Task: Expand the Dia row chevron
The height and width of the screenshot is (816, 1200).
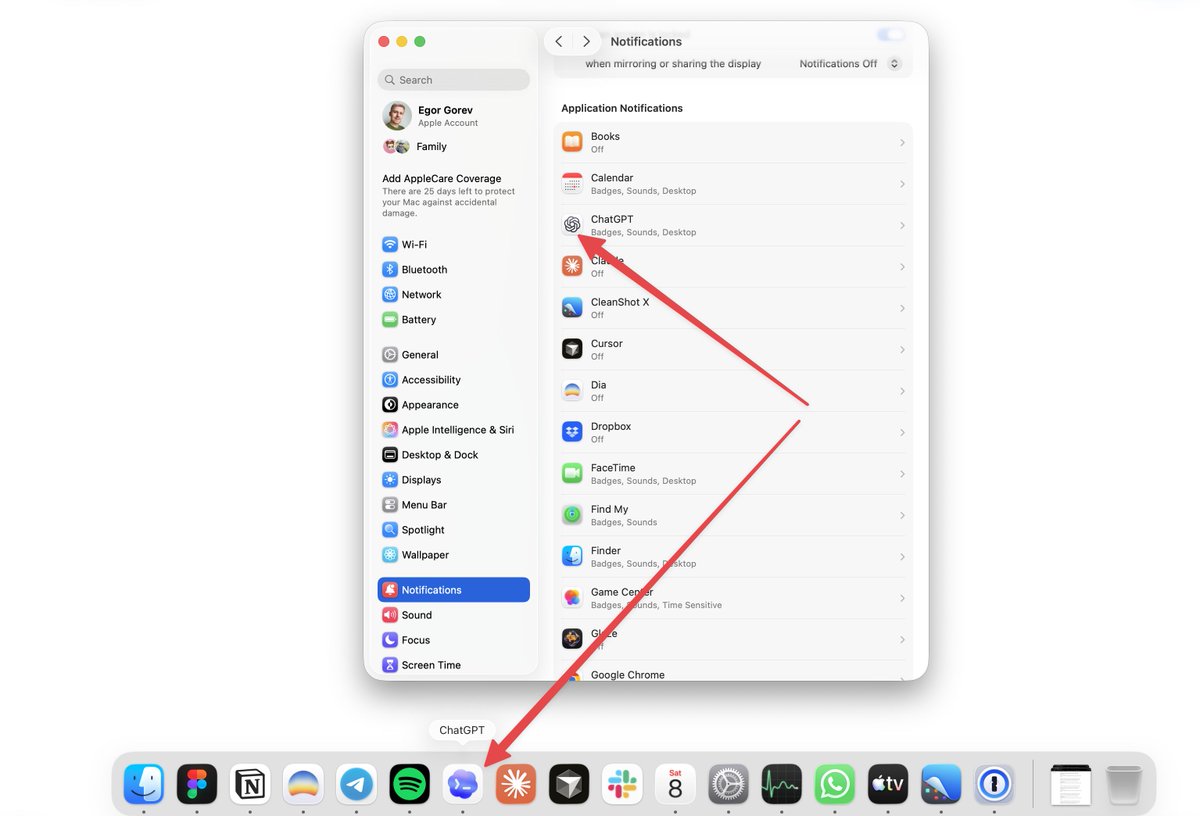Action: point(902,391)
